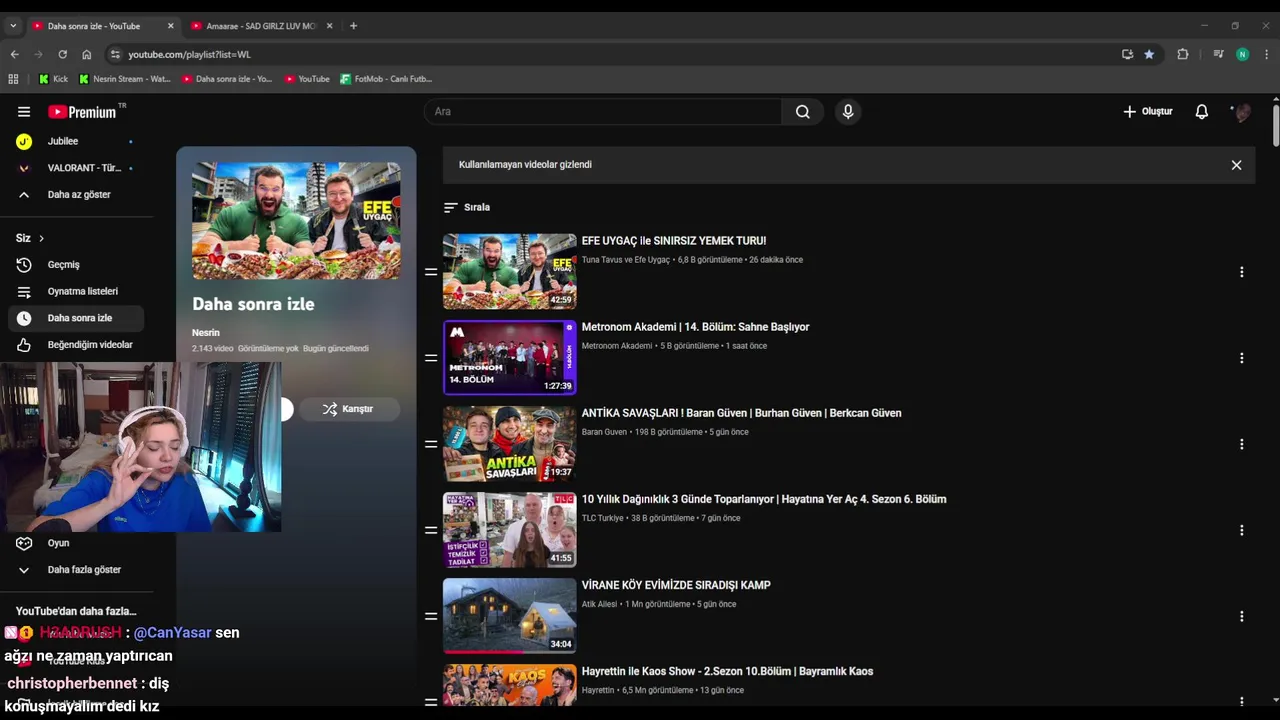
Task: Expand the Siz section chevron
Action: [x=41, y=238]
